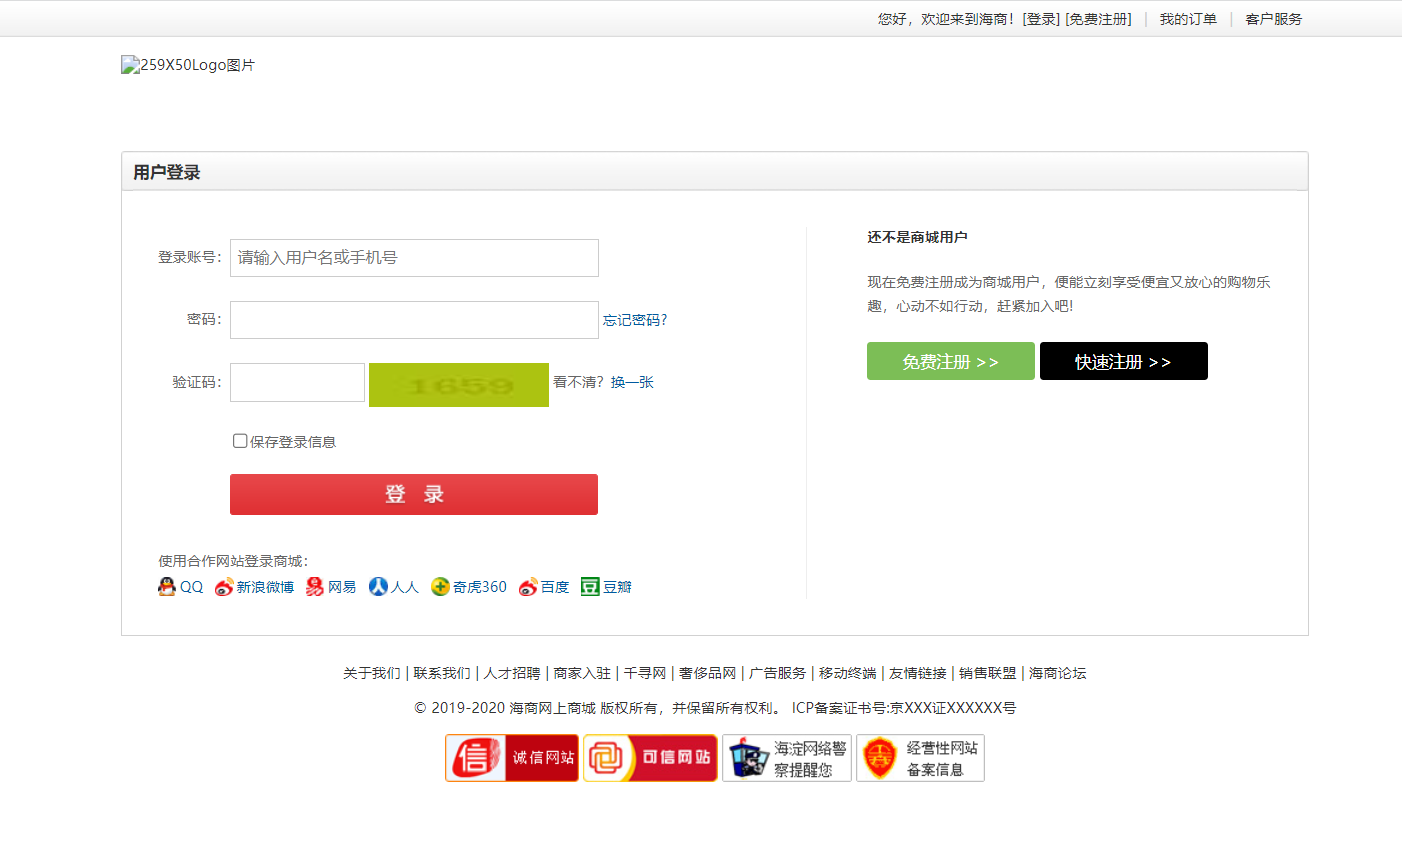Open the 海商论坛 footer link

coord(1058,673)
